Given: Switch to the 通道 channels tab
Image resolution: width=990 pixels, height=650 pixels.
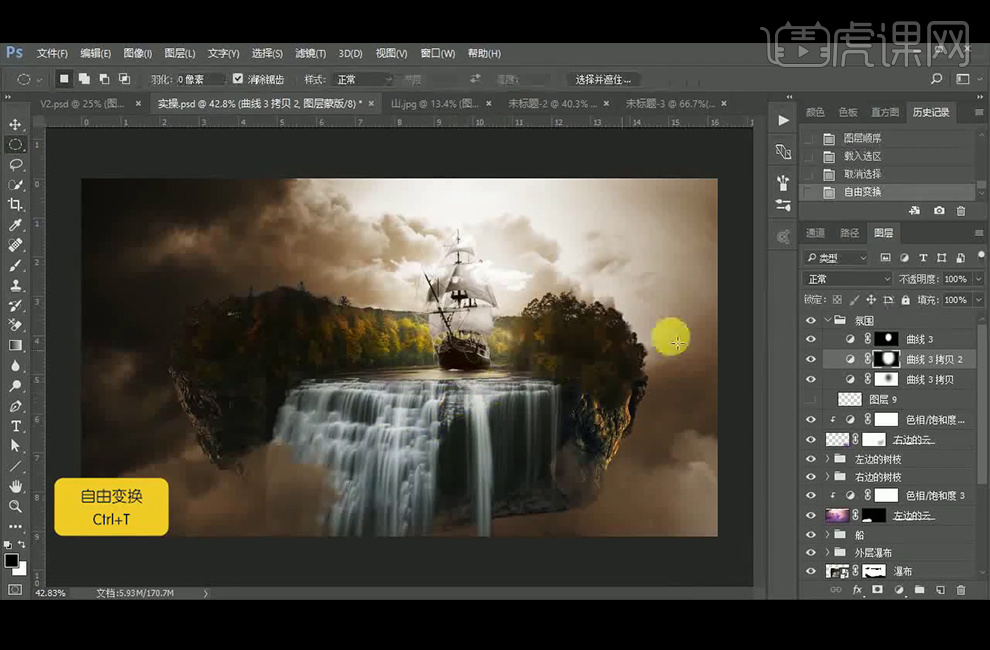Looking at the screenshot, I should tap(816, 233).
